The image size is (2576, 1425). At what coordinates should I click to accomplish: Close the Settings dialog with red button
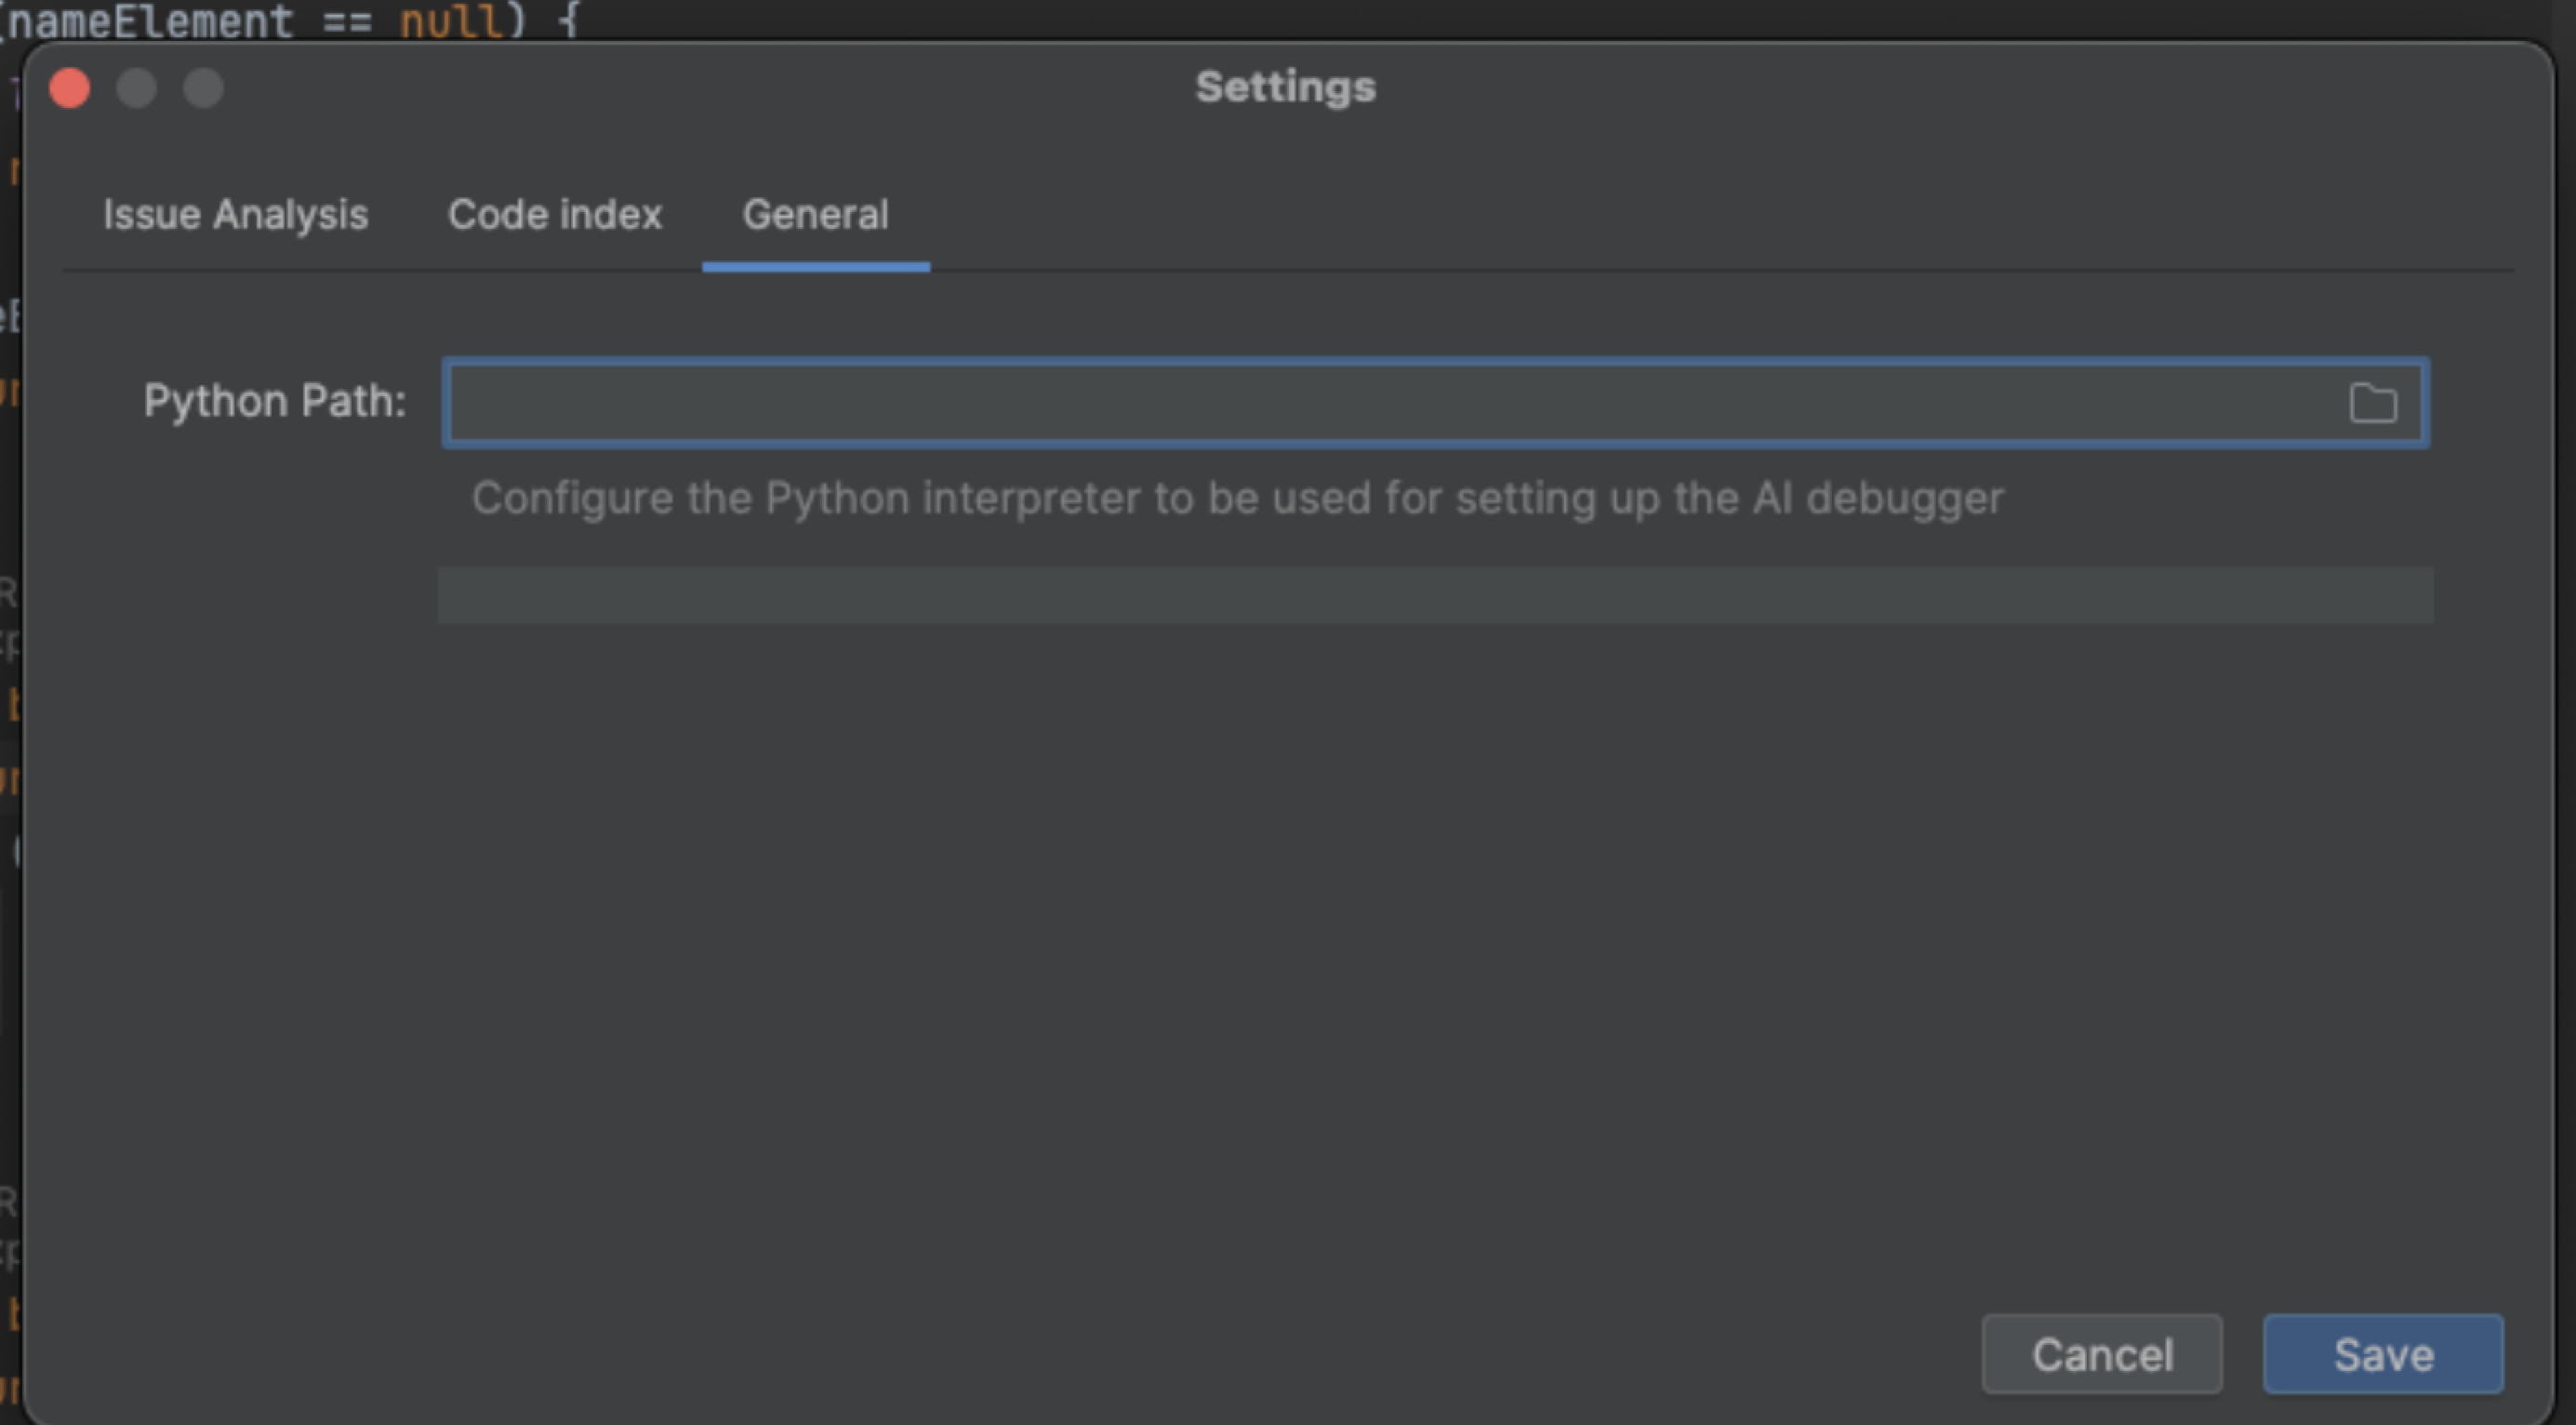70,88
